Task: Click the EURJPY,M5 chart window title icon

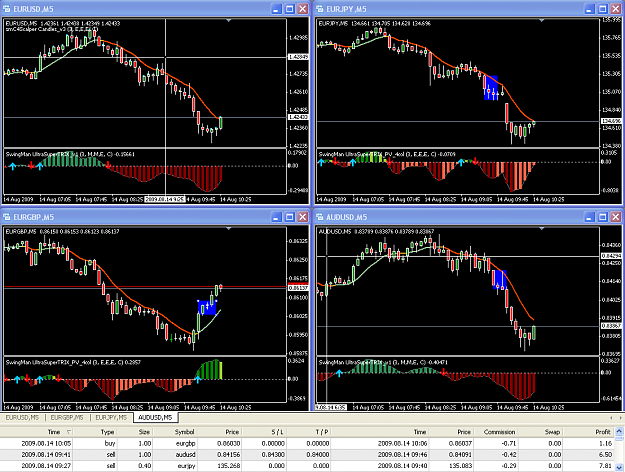Action: [x=319, y=9]
